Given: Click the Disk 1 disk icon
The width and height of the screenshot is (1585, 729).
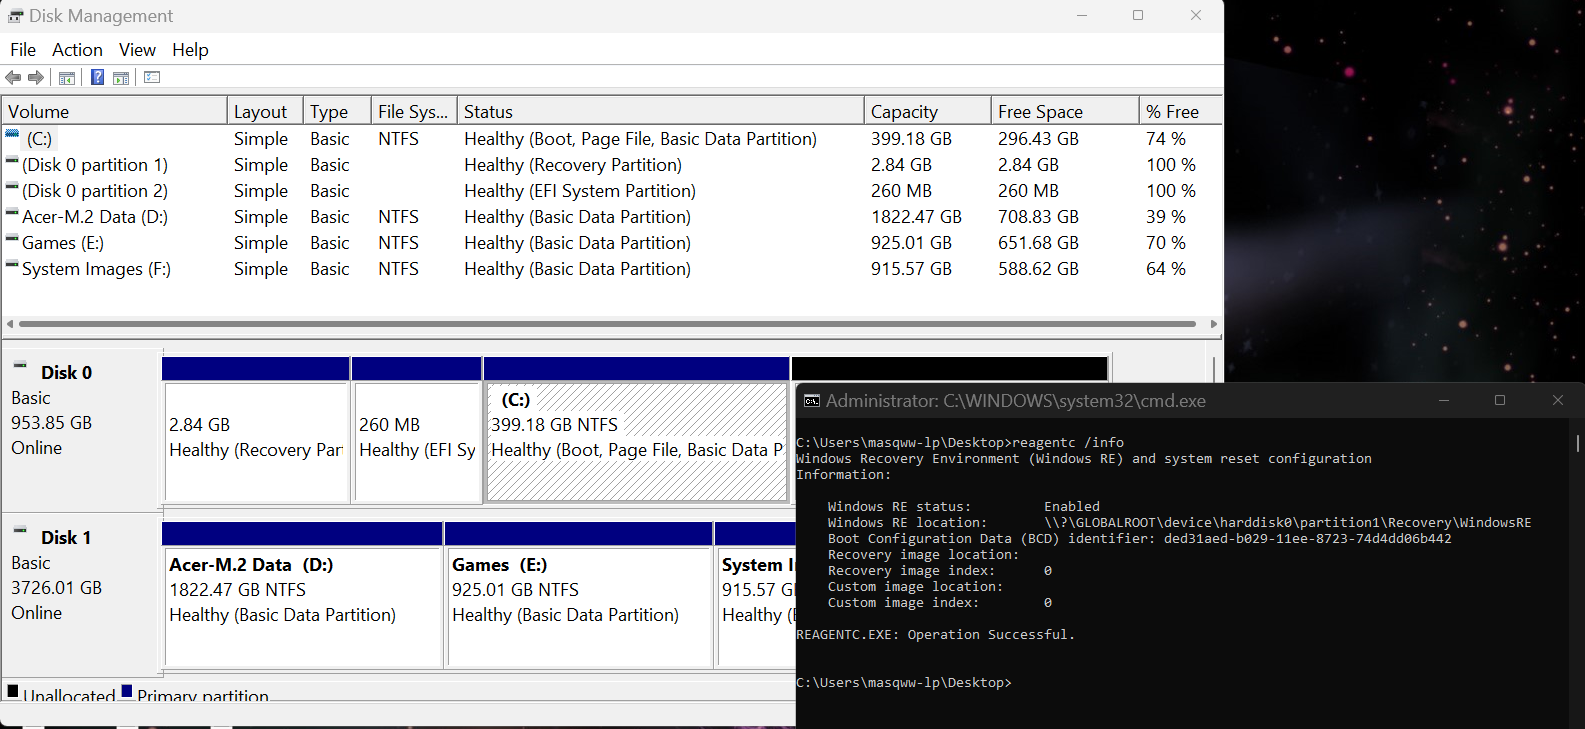Looking at the screenshot, I should tap(20, 531).
